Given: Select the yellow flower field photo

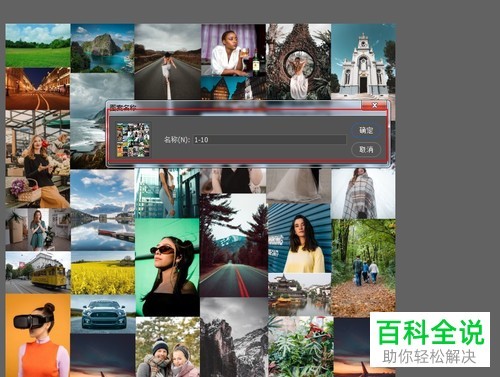Looking at the screenshot, I should pos(103,273).
